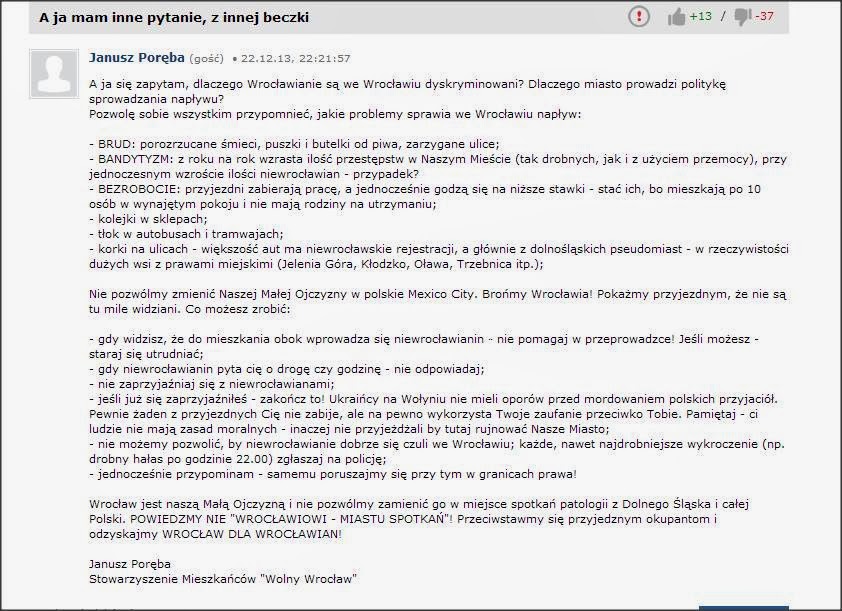Click the signature line "Stowarzyszenie Mieszkańców "Wolny Wrocław""
The width and height of the screenshot is (842, 611).
tap(223, 579)
